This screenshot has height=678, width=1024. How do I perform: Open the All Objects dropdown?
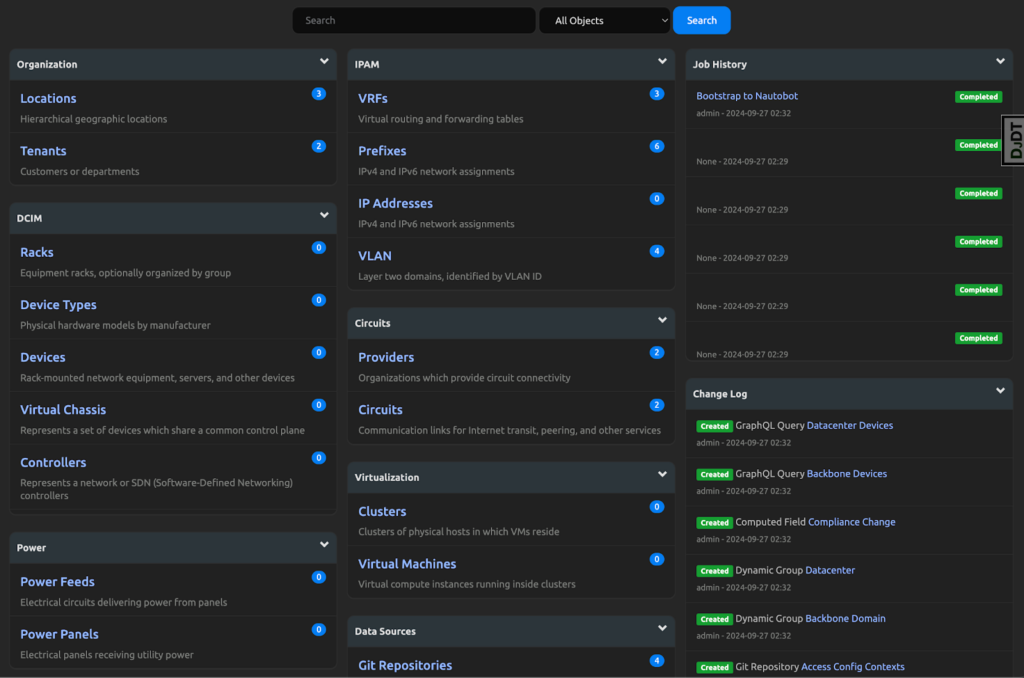(604, 20)
